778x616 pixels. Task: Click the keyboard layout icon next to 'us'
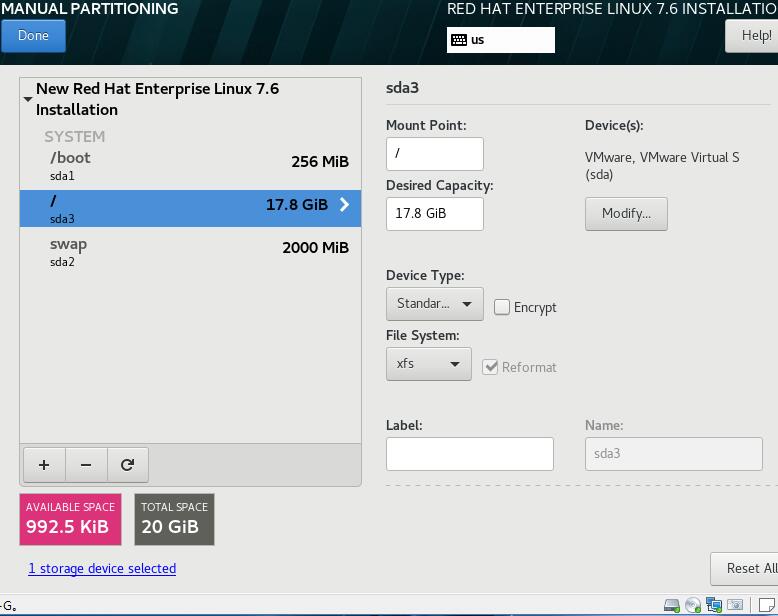pos(459,40)
